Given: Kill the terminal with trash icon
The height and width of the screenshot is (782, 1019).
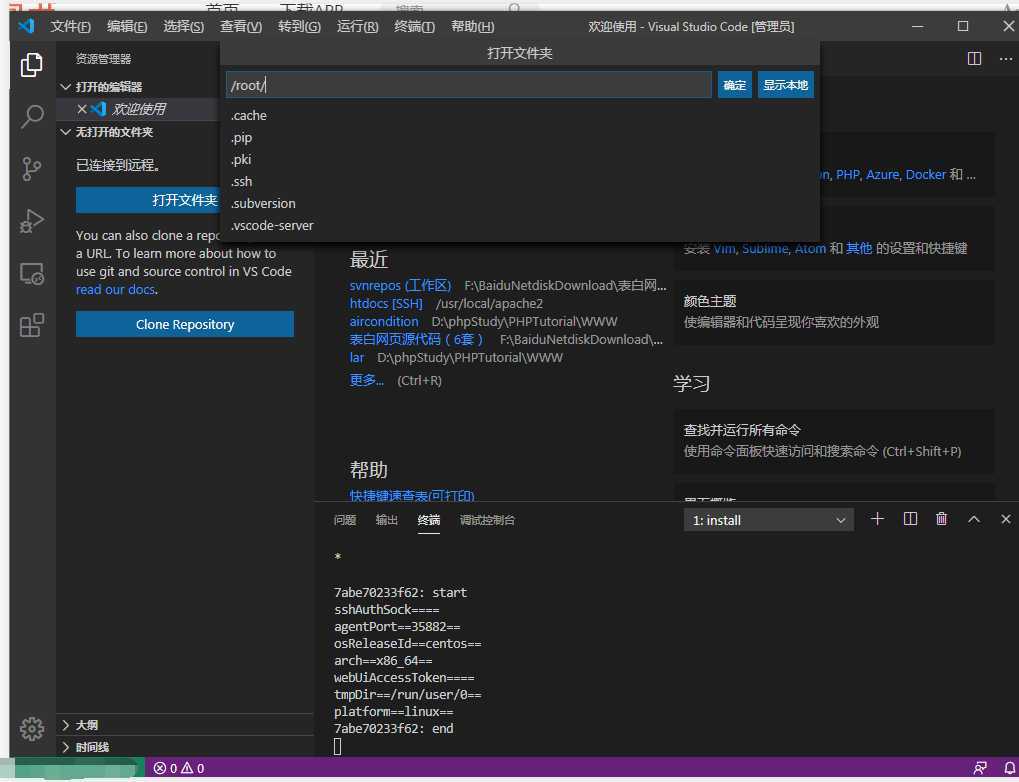Looking at the screenshot, I should point(941,519).
